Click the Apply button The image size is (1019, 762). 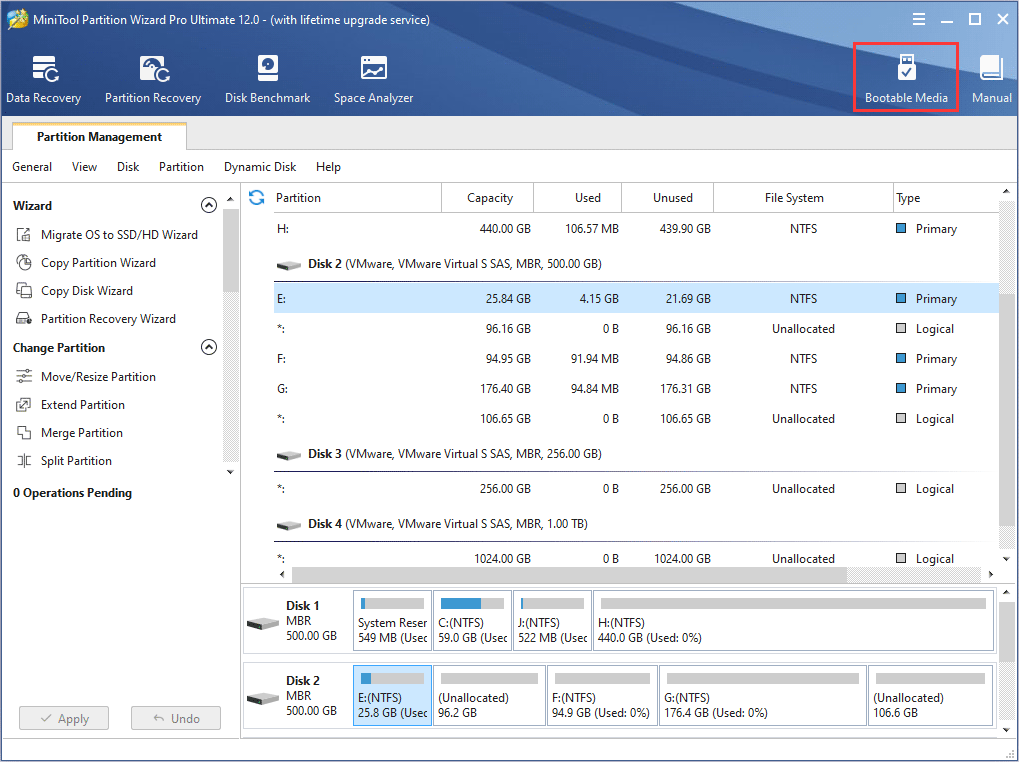pos(64,718)
